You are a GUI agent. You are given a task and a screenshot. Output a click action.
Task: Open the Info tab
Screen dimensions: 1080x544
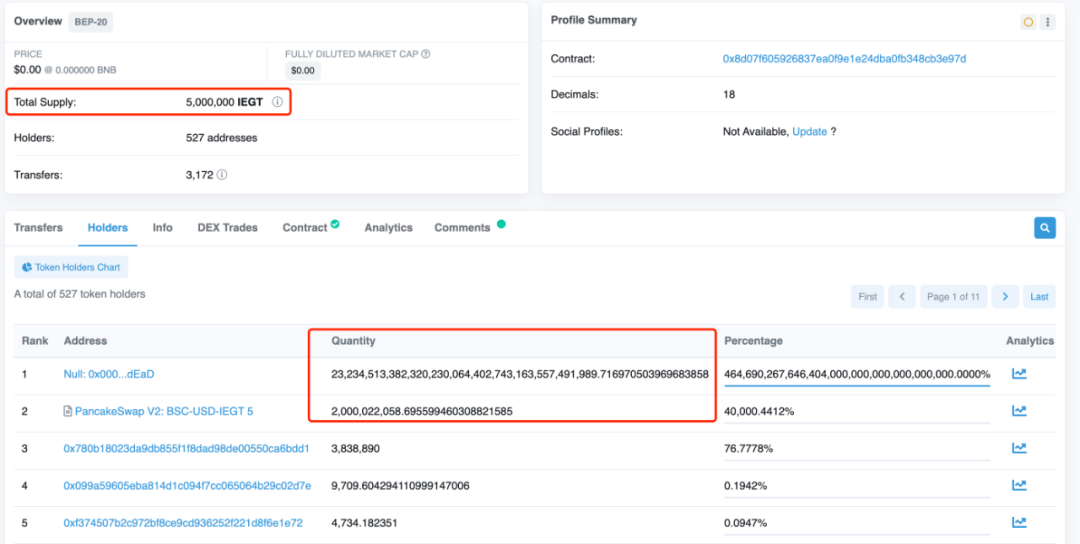[163, 228]
